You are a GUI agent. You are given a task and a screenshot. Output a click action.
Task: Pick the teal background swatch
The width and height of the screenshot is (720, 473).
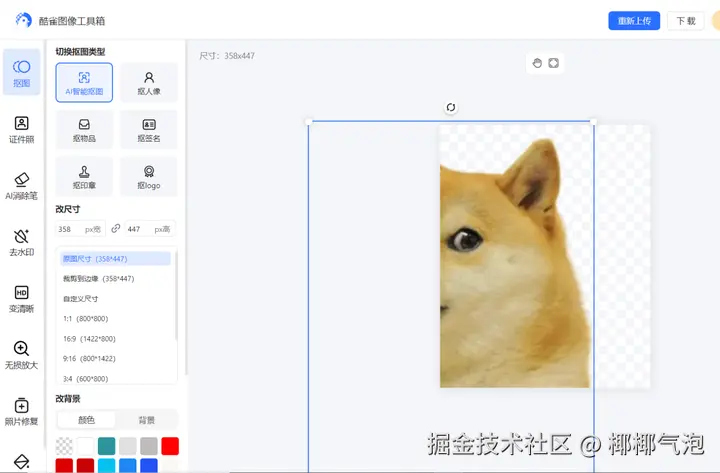pyautogui.click(x=107, y=446)
